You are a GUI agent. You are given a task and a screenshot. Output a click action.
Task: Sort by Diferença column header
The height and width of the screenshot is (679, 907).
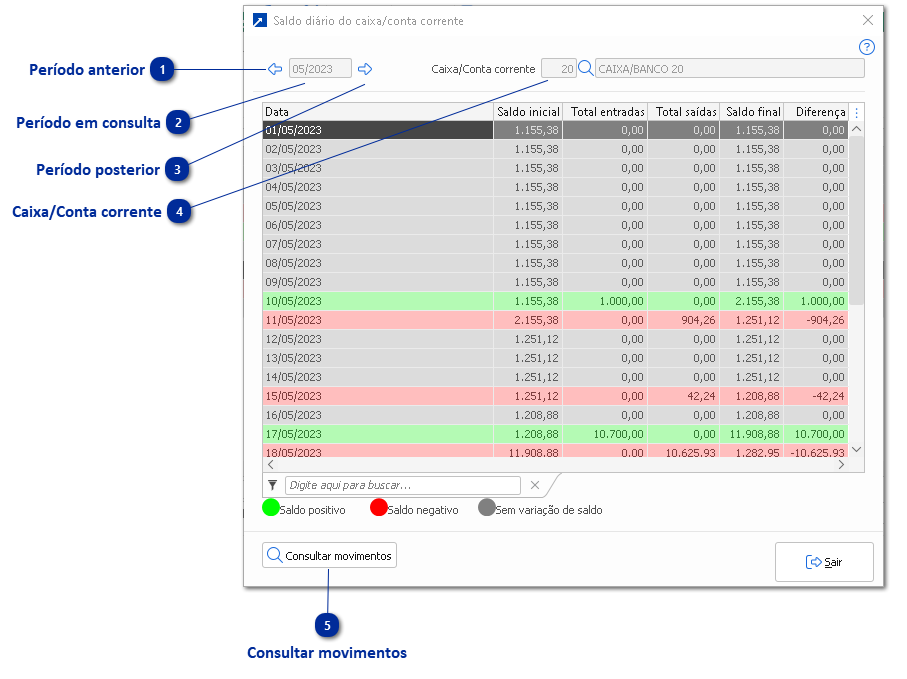[816, 112]
